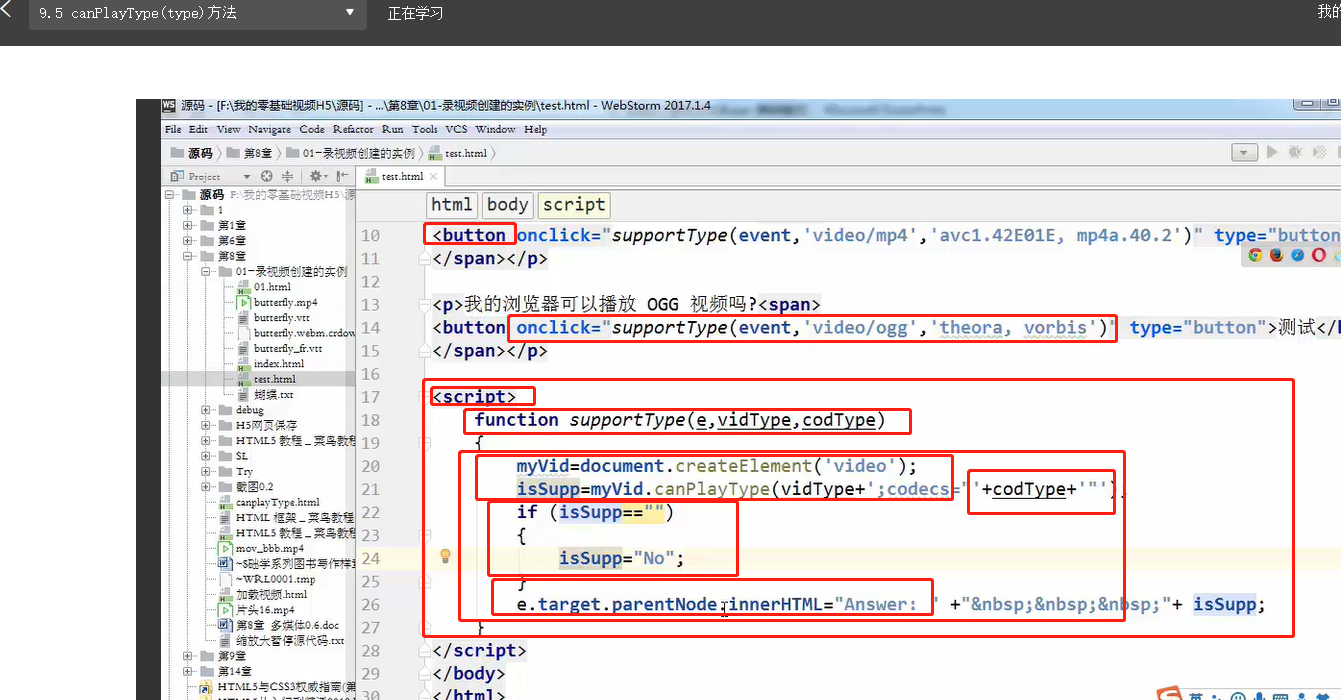Click the 'html' breadcrumb tag button
Screen dimensions: 1341x700
point(452,205)
